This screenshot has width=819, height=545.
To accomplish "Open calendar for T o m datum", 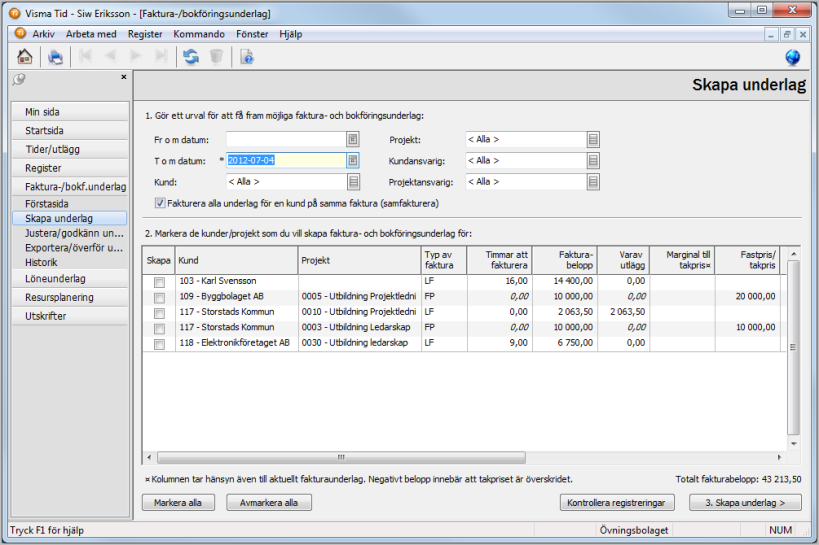I will point(353,160).
